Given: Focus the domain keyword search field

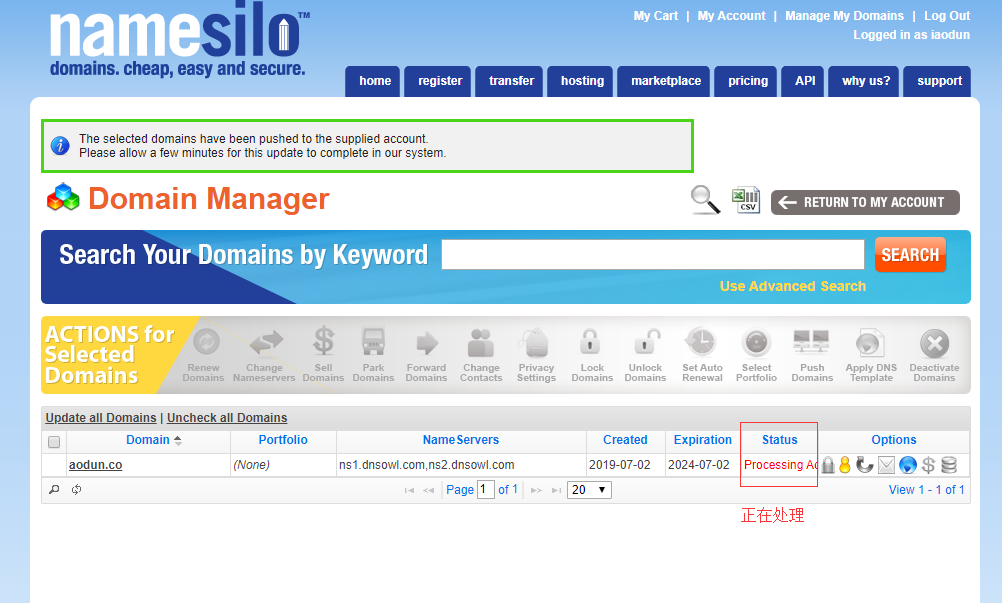Looking at the screenshot, I should pyautogui.click(x=652, y=255).
